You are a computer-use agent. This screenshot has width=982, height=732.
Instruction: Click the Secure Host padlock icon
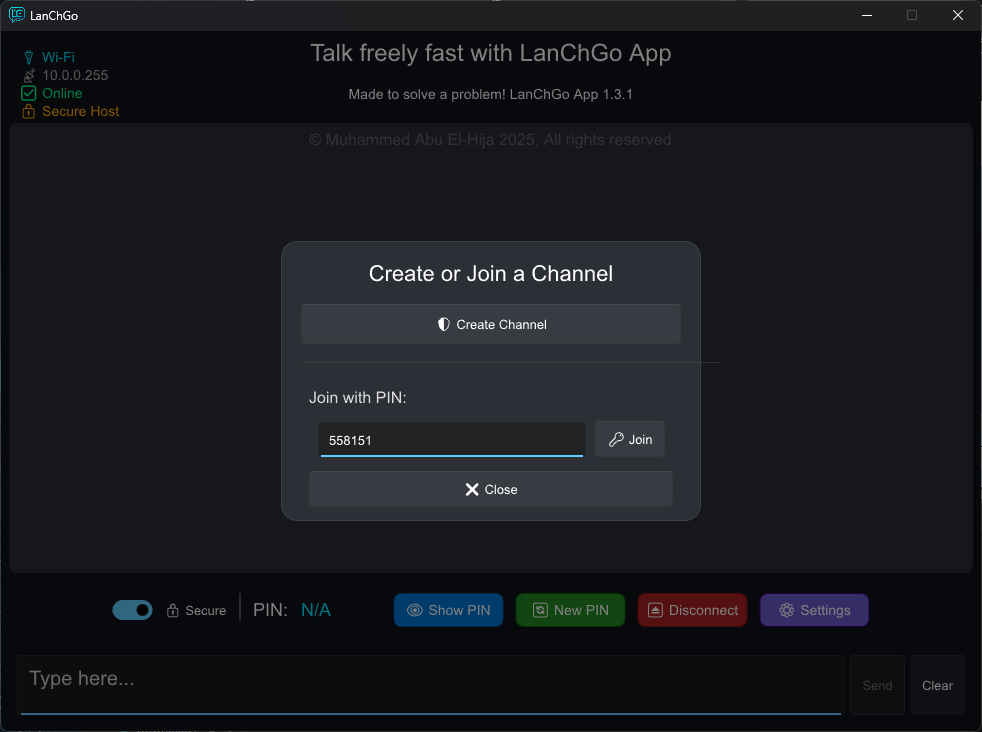click(x=28, y=111)
